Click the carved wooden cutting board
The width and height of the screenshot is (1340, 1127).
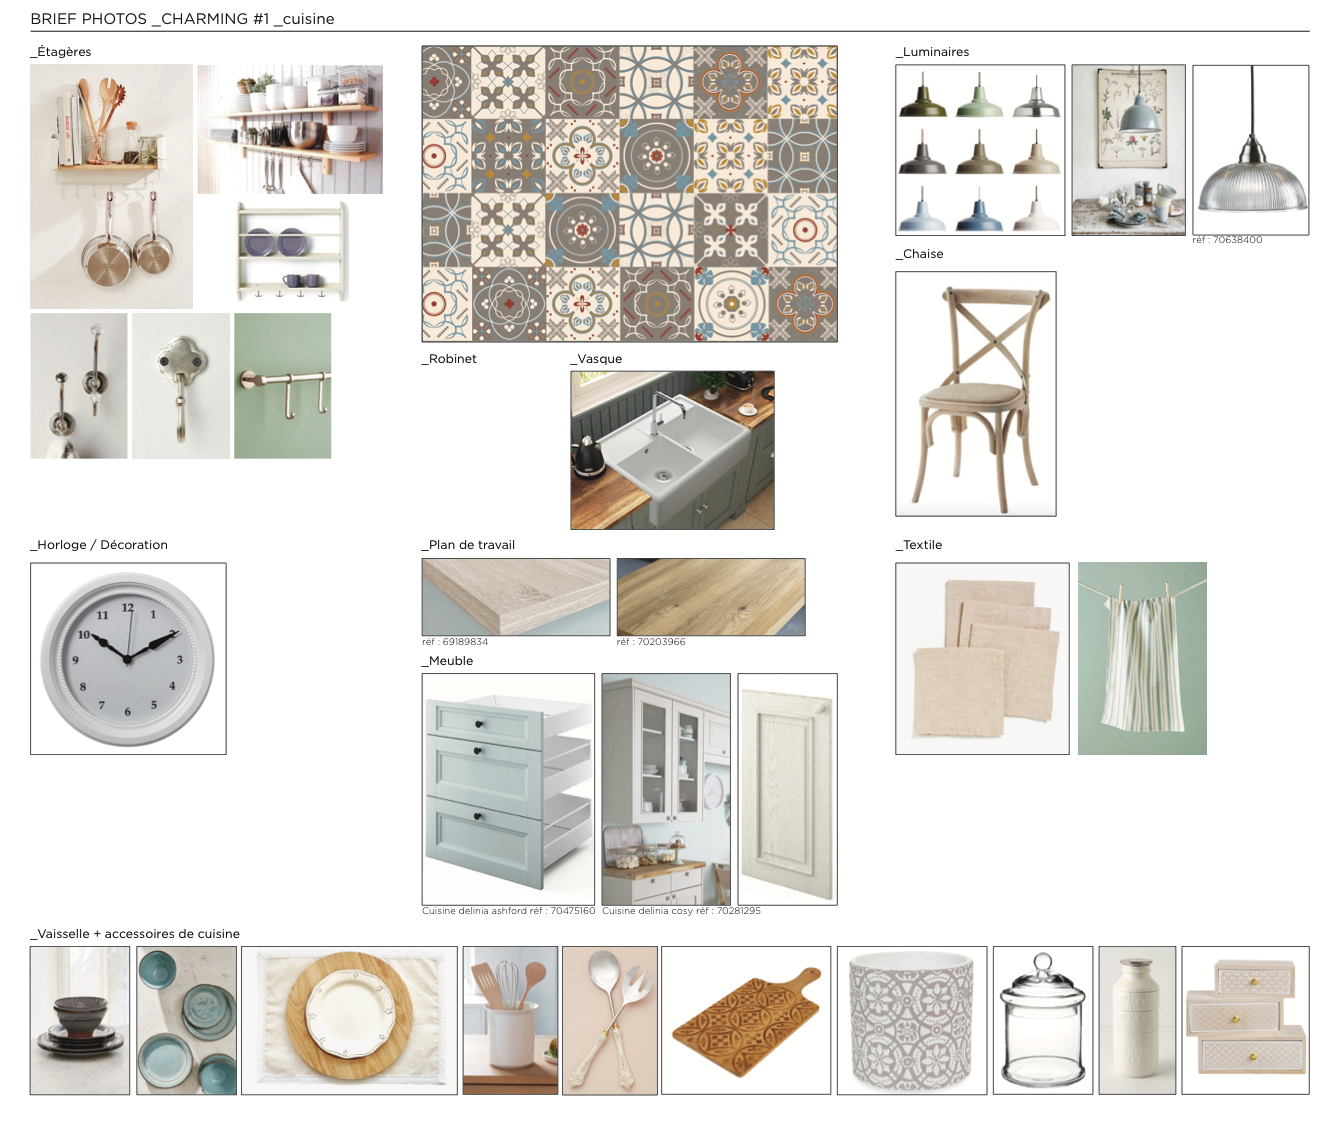coord(746,1020)
